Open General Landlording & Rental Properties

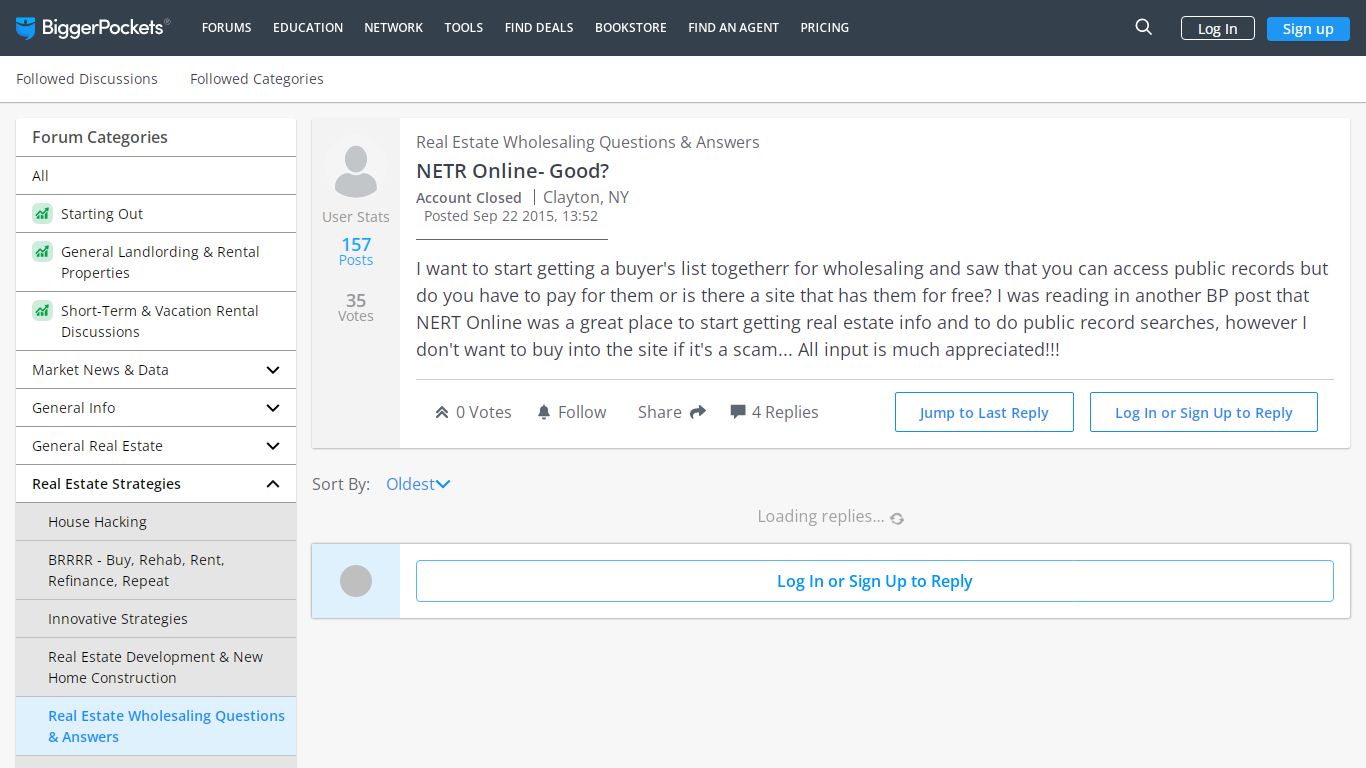(156, 262)
